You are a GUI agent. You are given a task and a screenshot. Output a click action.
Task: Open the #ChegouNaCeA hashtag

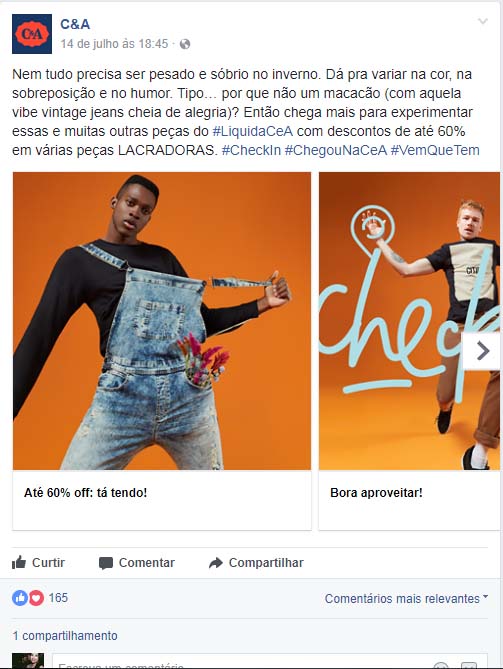point(336,150)
